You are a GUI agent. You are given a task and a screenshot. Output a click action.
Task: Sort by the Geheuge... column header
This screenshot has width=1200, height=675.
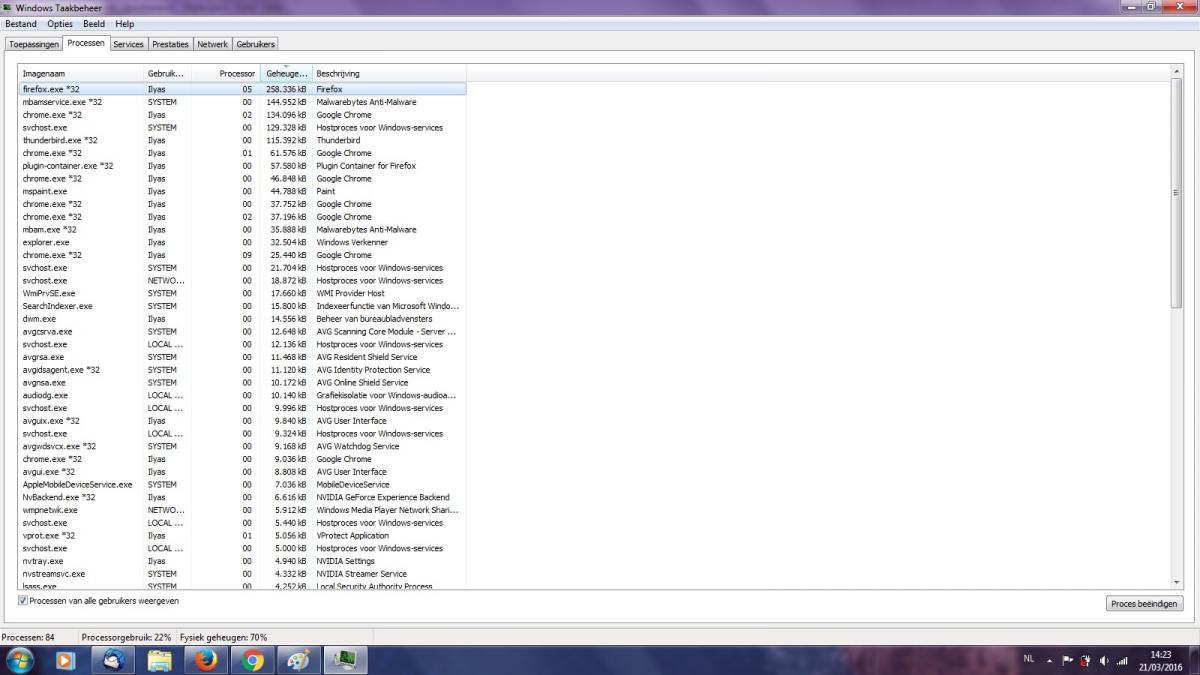286,74
